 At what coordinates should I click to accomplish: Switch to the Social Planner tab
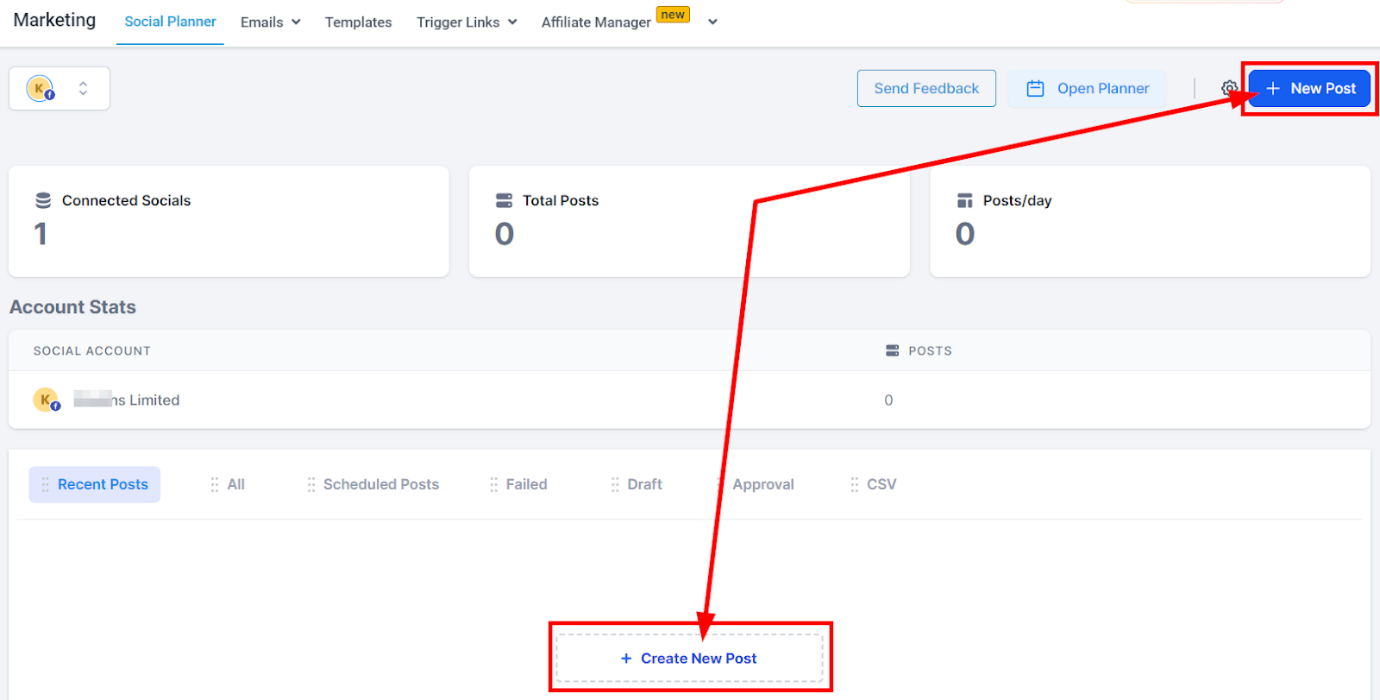(x=170, y=21)
